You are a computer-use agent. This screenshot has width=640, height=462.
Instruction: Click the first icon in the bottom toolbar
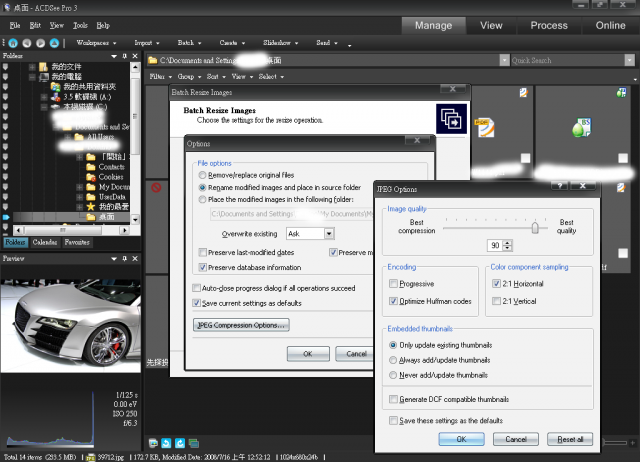click(153, 443)
